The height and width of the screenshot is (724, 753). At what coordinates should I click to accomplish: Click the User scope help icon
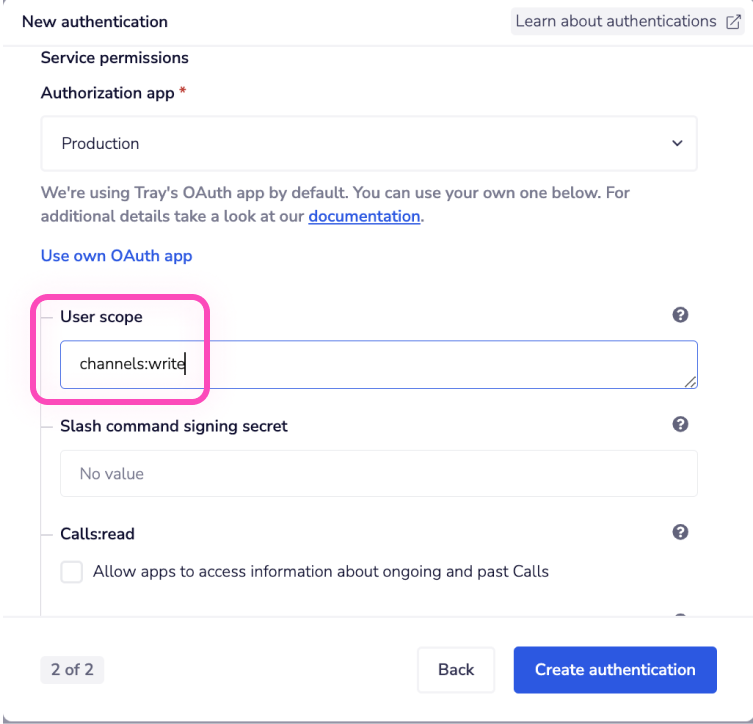click(680, 315)
